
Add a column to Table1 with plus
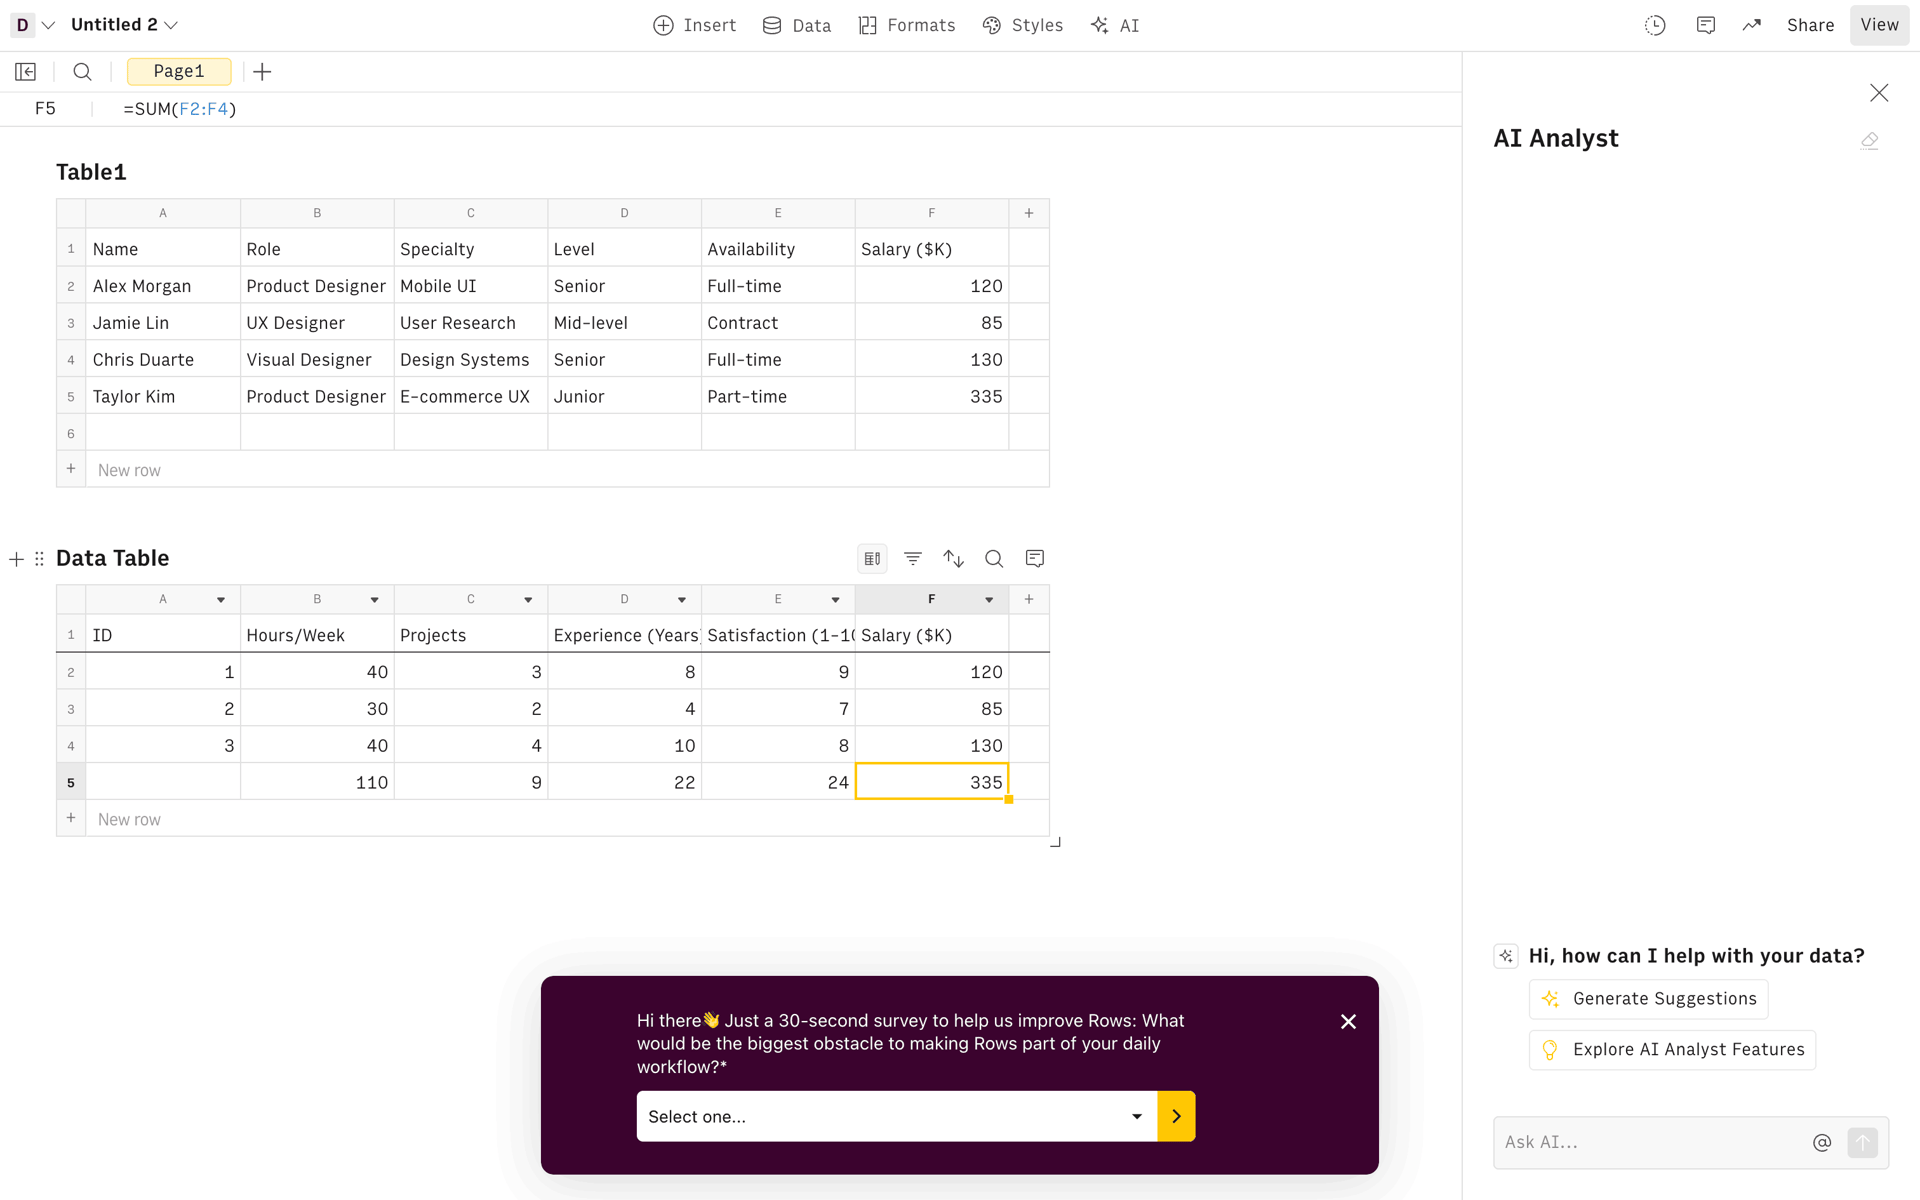point(1029,213)
